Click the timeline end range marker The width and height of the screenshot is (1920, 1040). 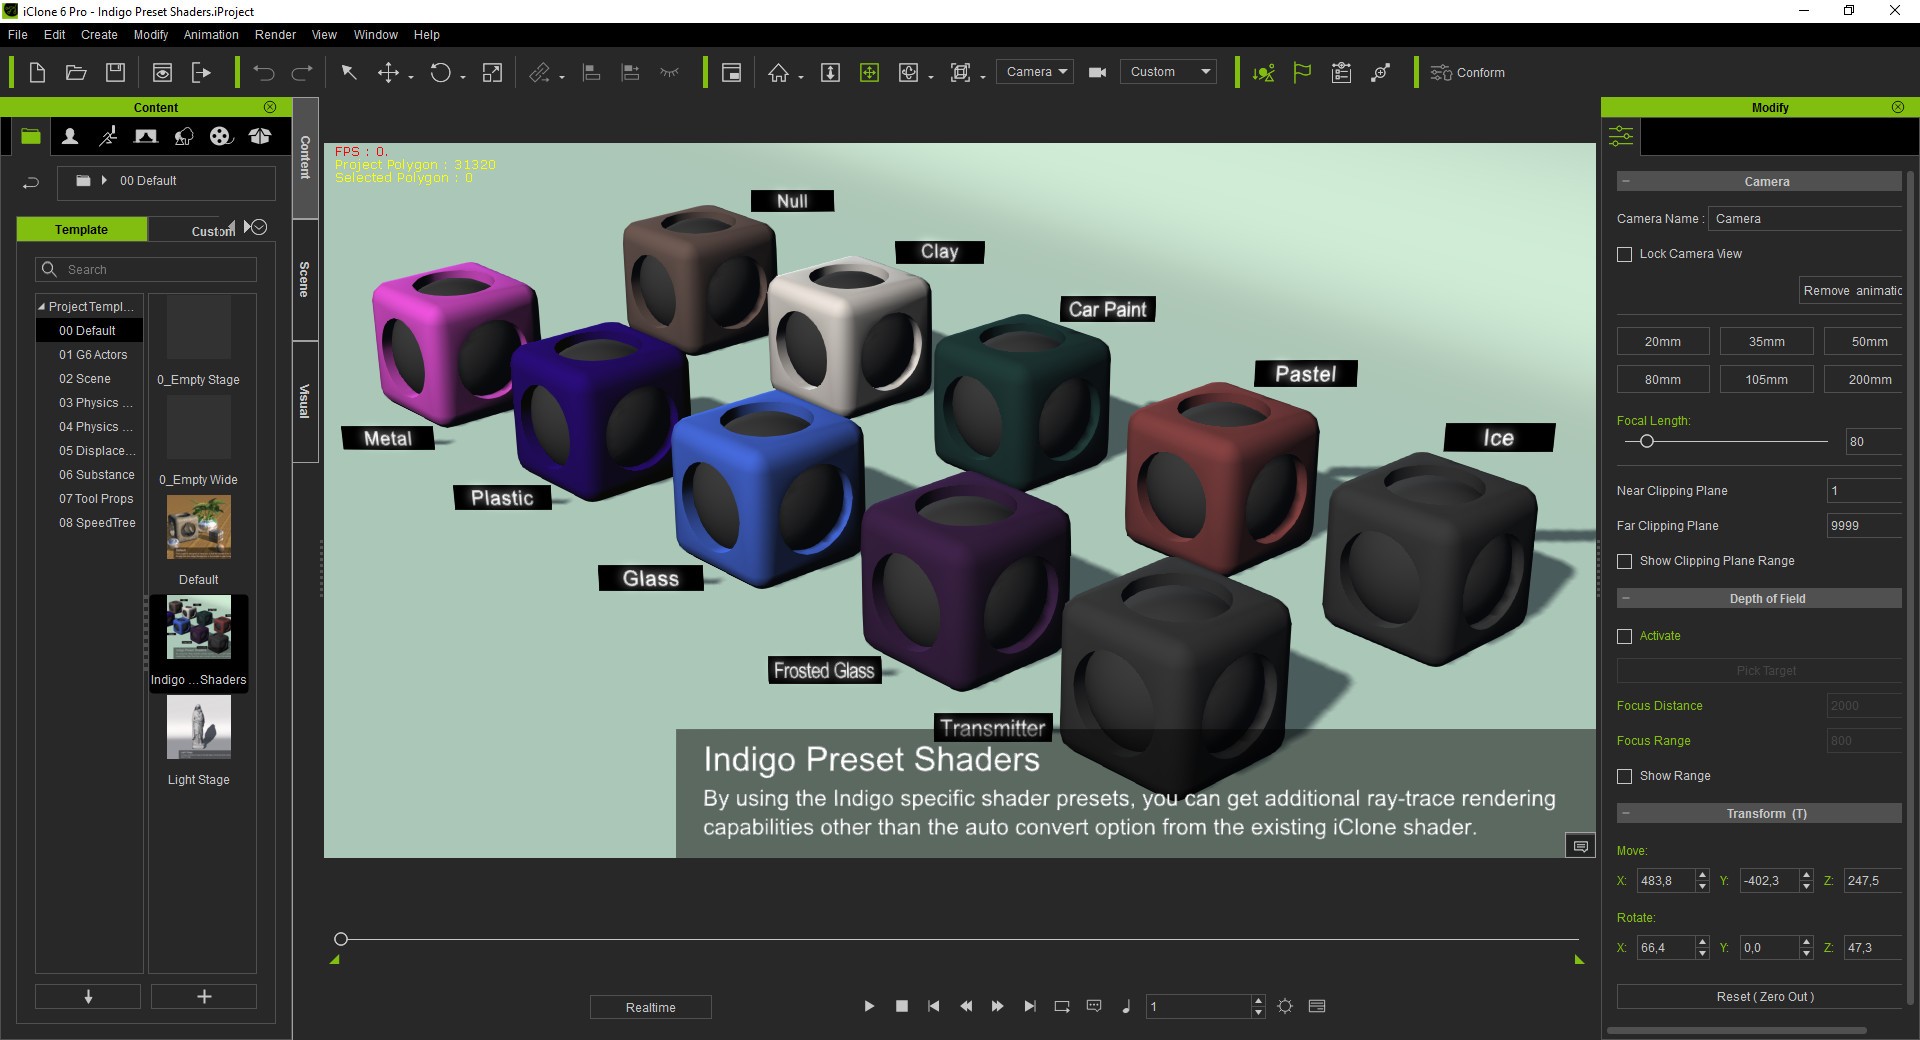click(1579, 960)
